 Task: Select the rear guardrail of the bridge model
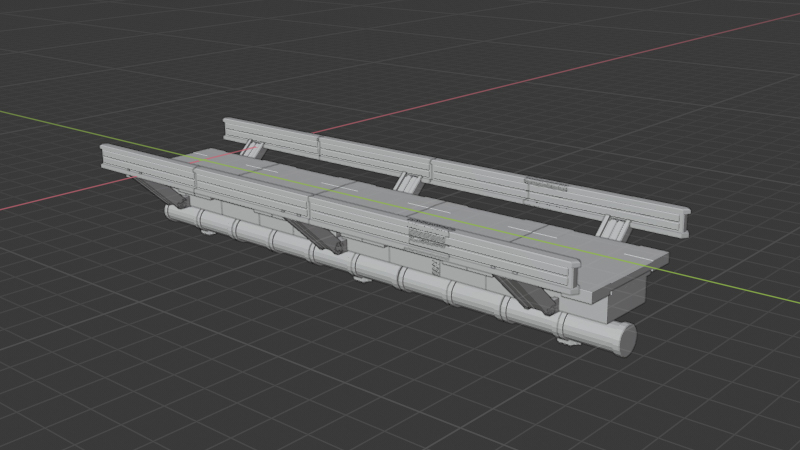459,176
